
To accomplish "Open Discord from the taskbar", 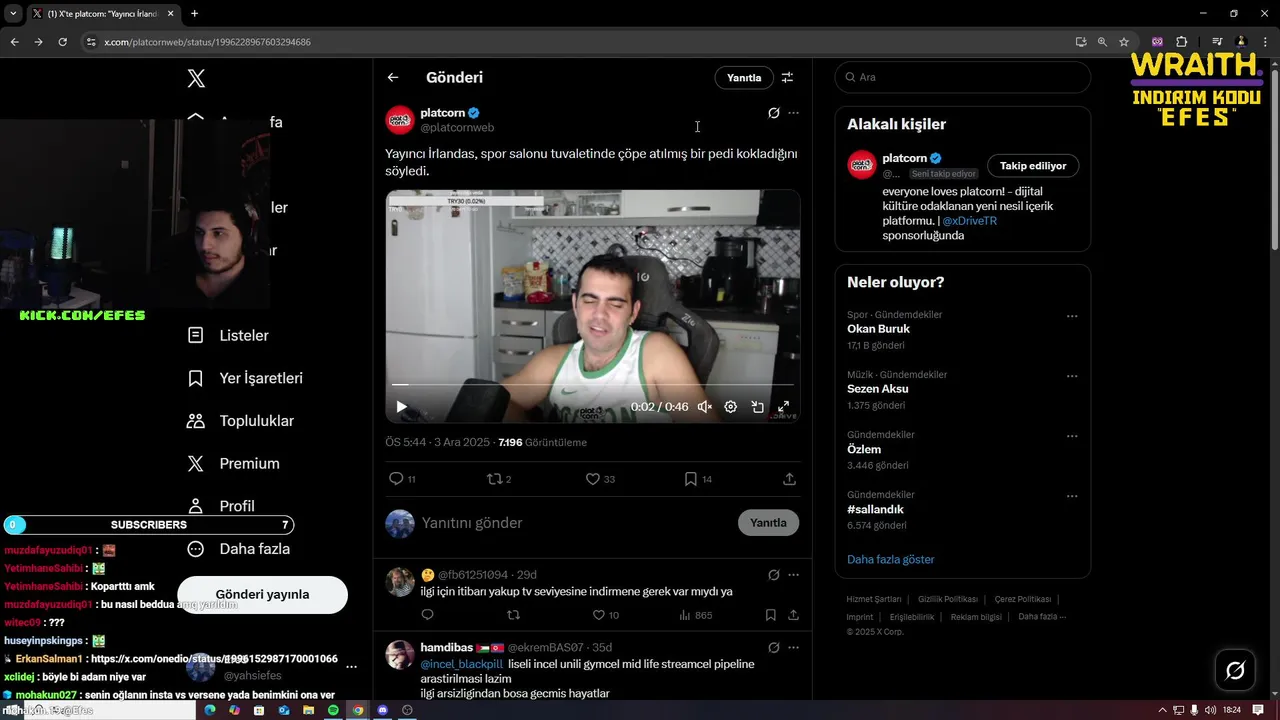I will point(382,710).
